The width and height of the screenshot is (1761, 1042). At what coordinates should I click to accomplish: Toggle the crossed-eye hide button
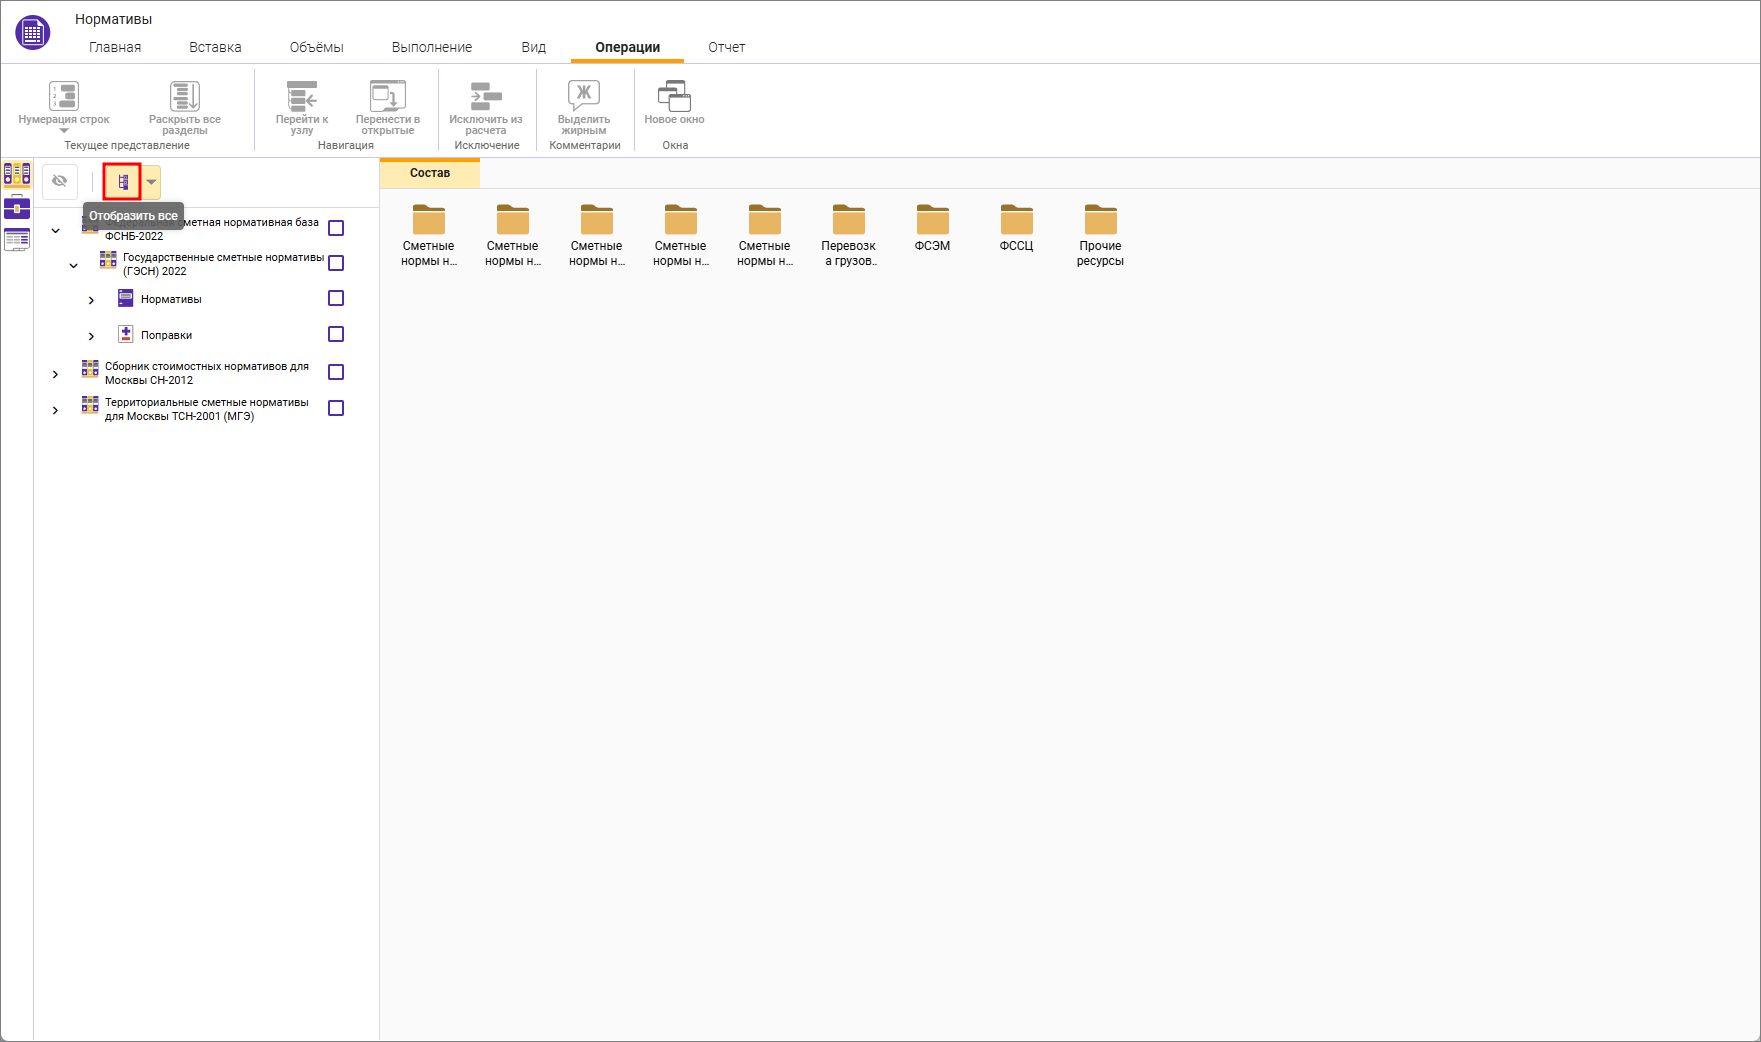(60, 182)
